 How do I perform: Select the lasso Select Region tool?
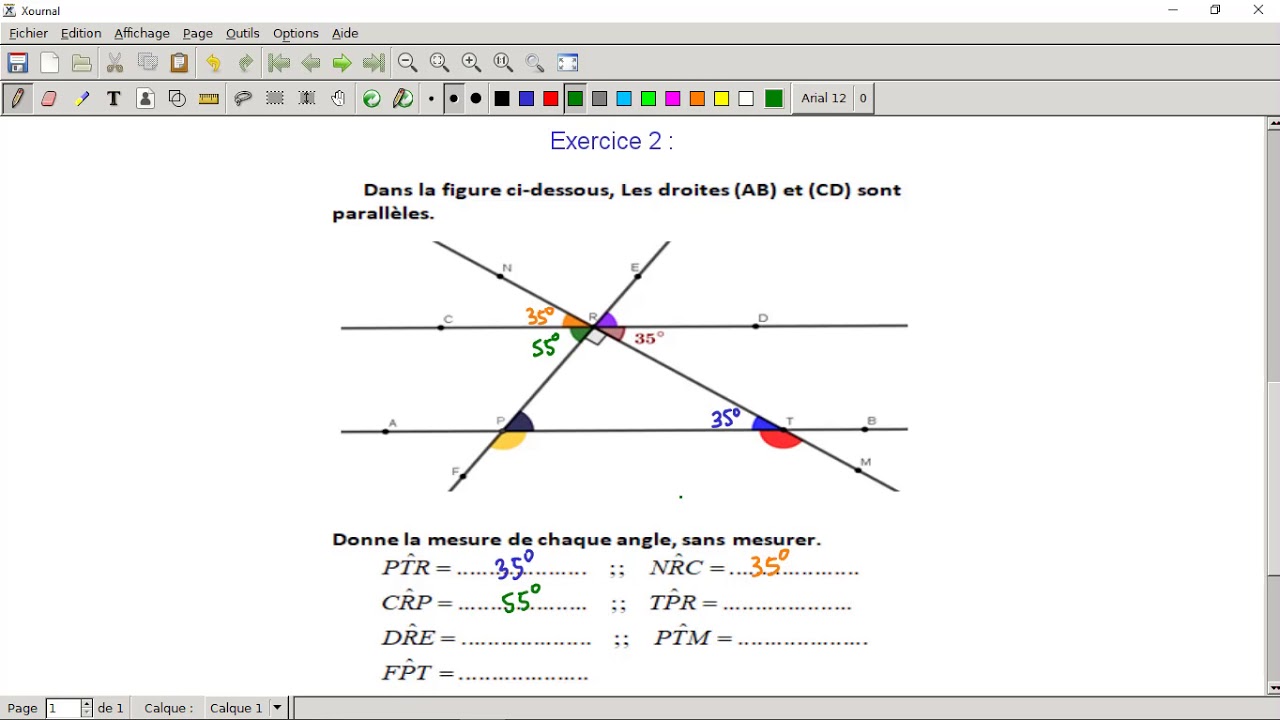pos(242,98)
